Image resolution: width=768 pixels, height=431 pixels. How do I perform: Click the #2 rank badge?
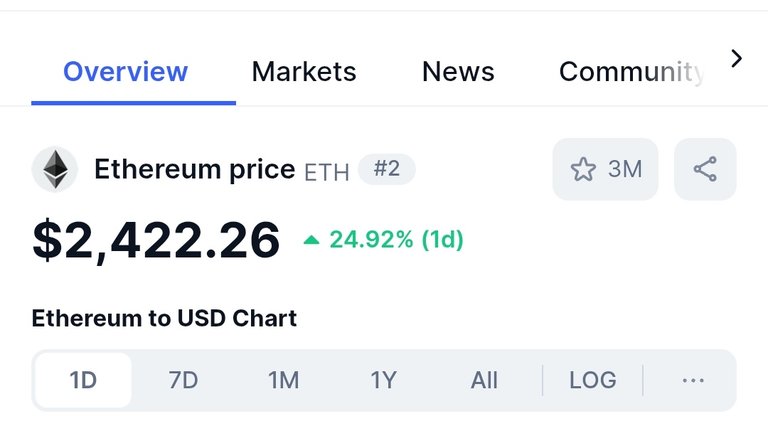pos(387,169)
